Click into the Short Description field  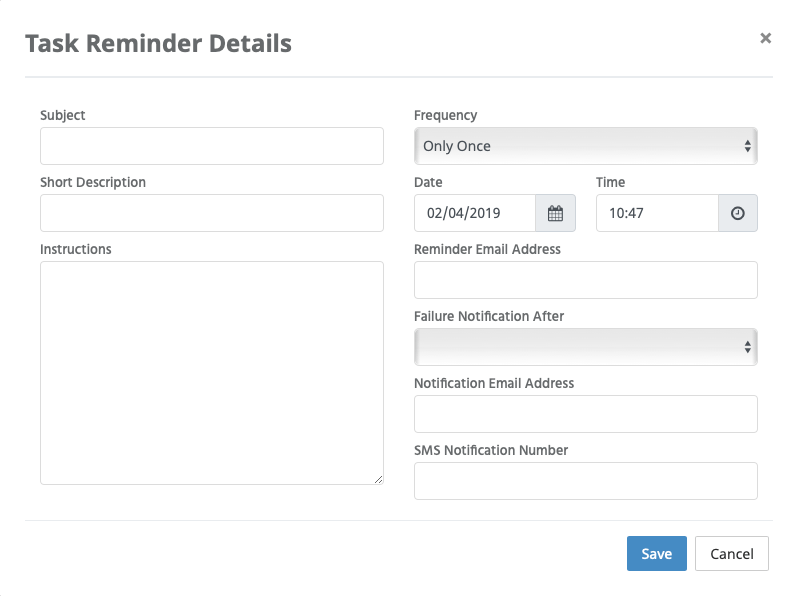tap(212, 213)
